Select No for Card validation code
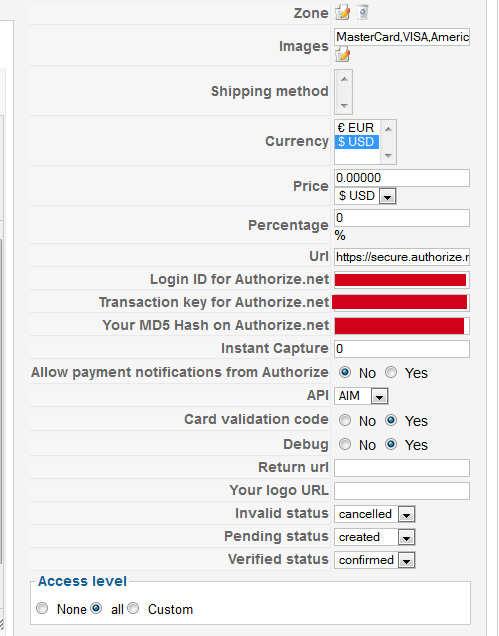Screen dimensions: 499x636 click(345, 420)
